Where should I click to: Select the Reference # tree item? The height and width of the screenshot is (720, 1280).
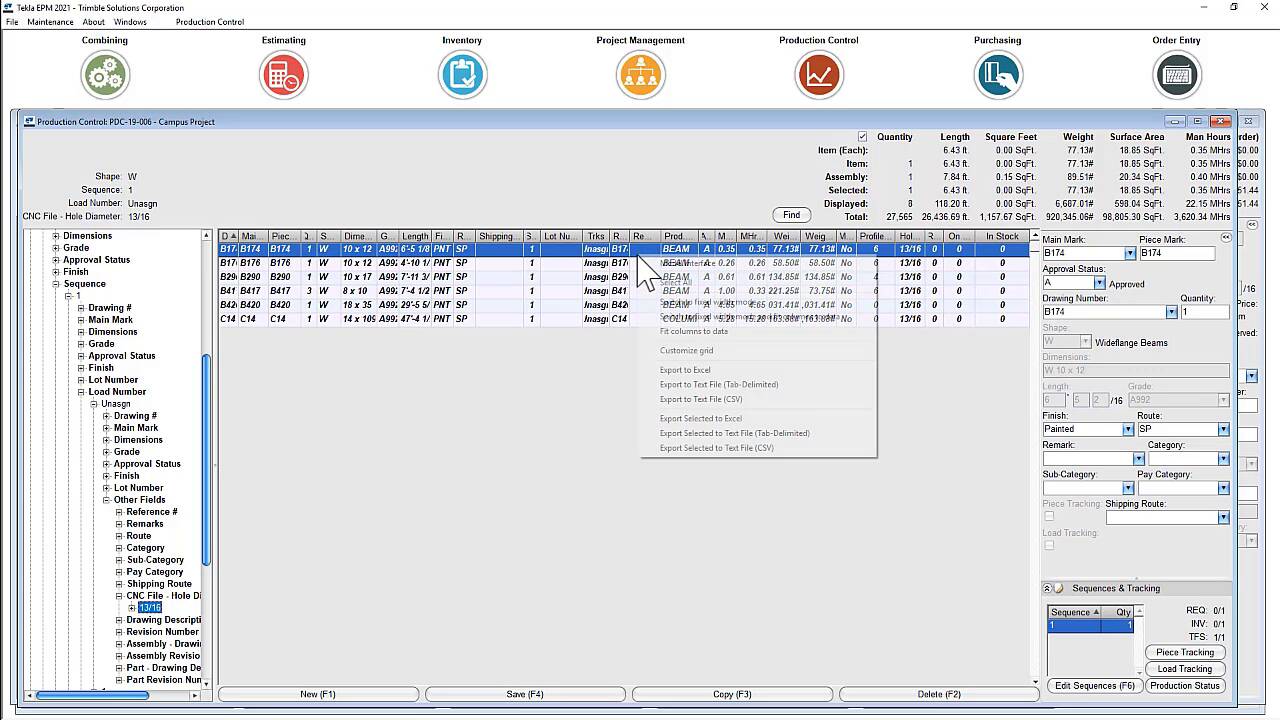[152, 512]
